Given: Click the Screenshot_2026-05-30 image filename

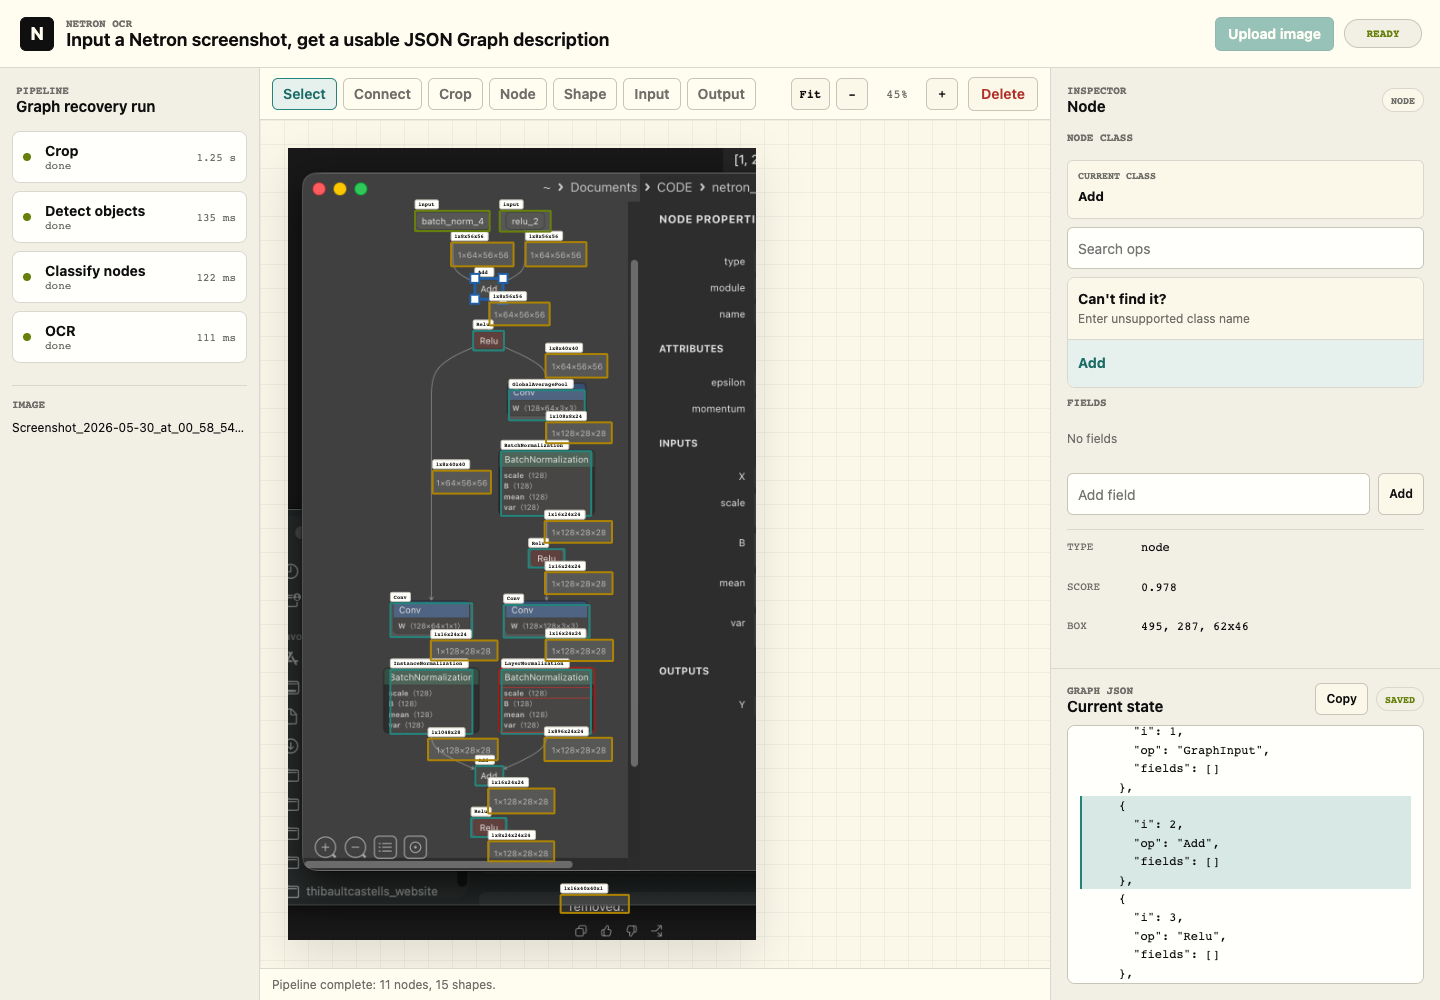Looking at the screenshot, I should click(x=128, y=428).
